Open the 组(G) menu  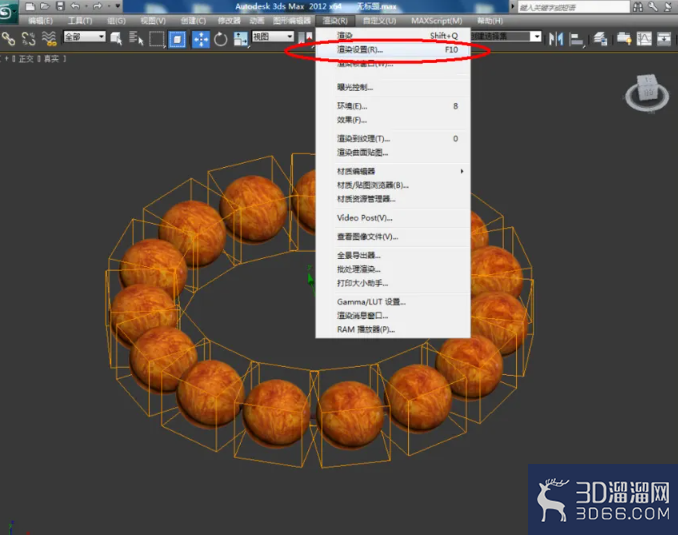coord(116,21)
